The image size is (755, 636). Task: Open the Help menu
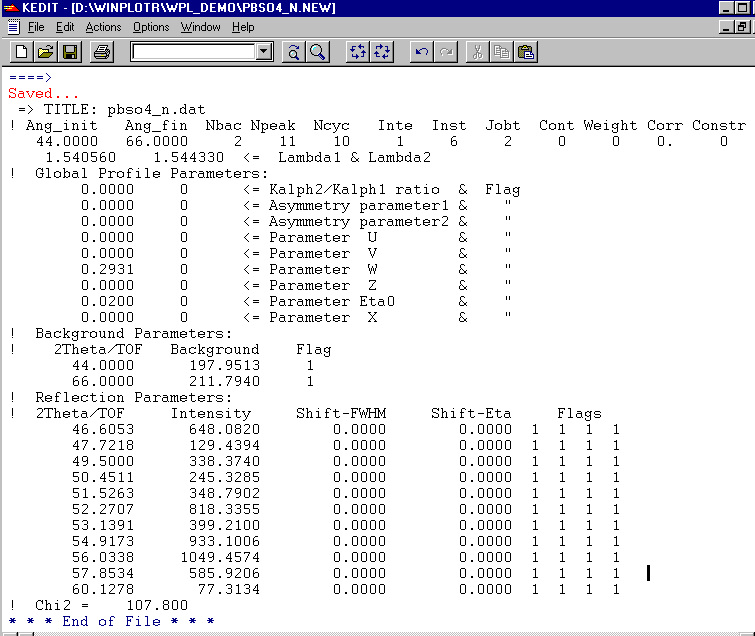(243, 27)
